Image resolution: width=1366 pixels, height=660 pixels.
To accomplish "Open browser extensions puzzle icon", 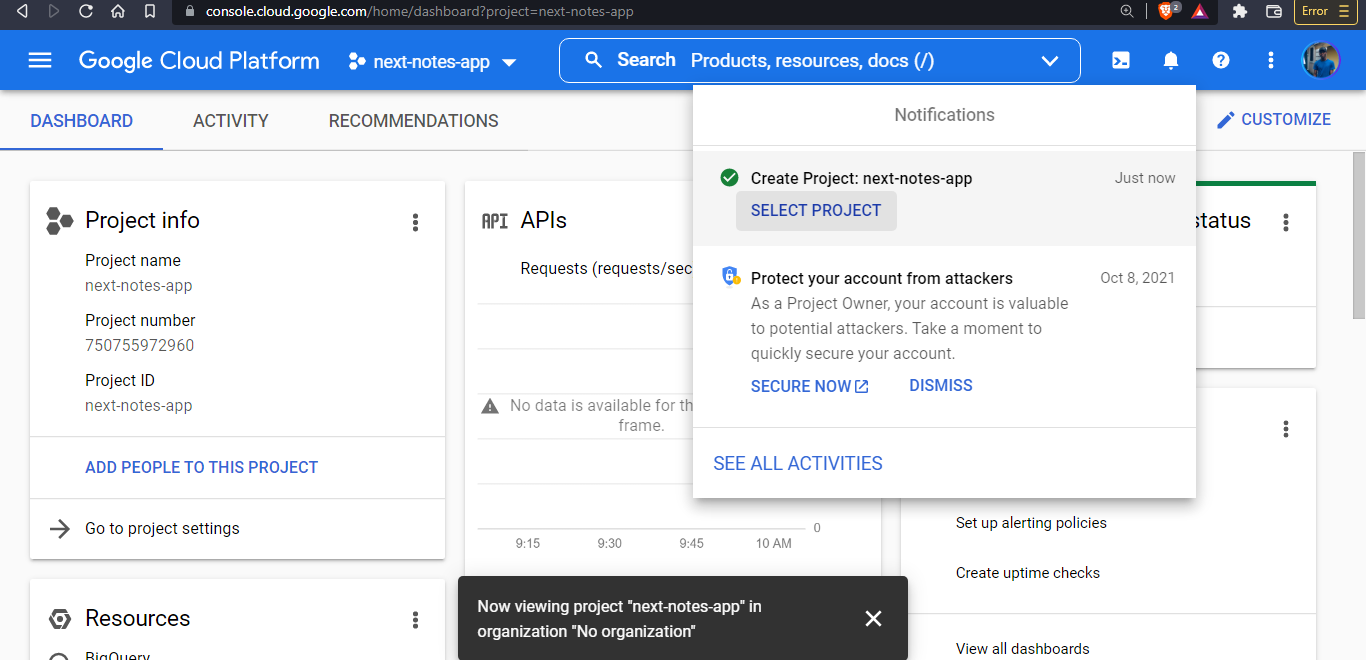I will (x=1240, y=11).
